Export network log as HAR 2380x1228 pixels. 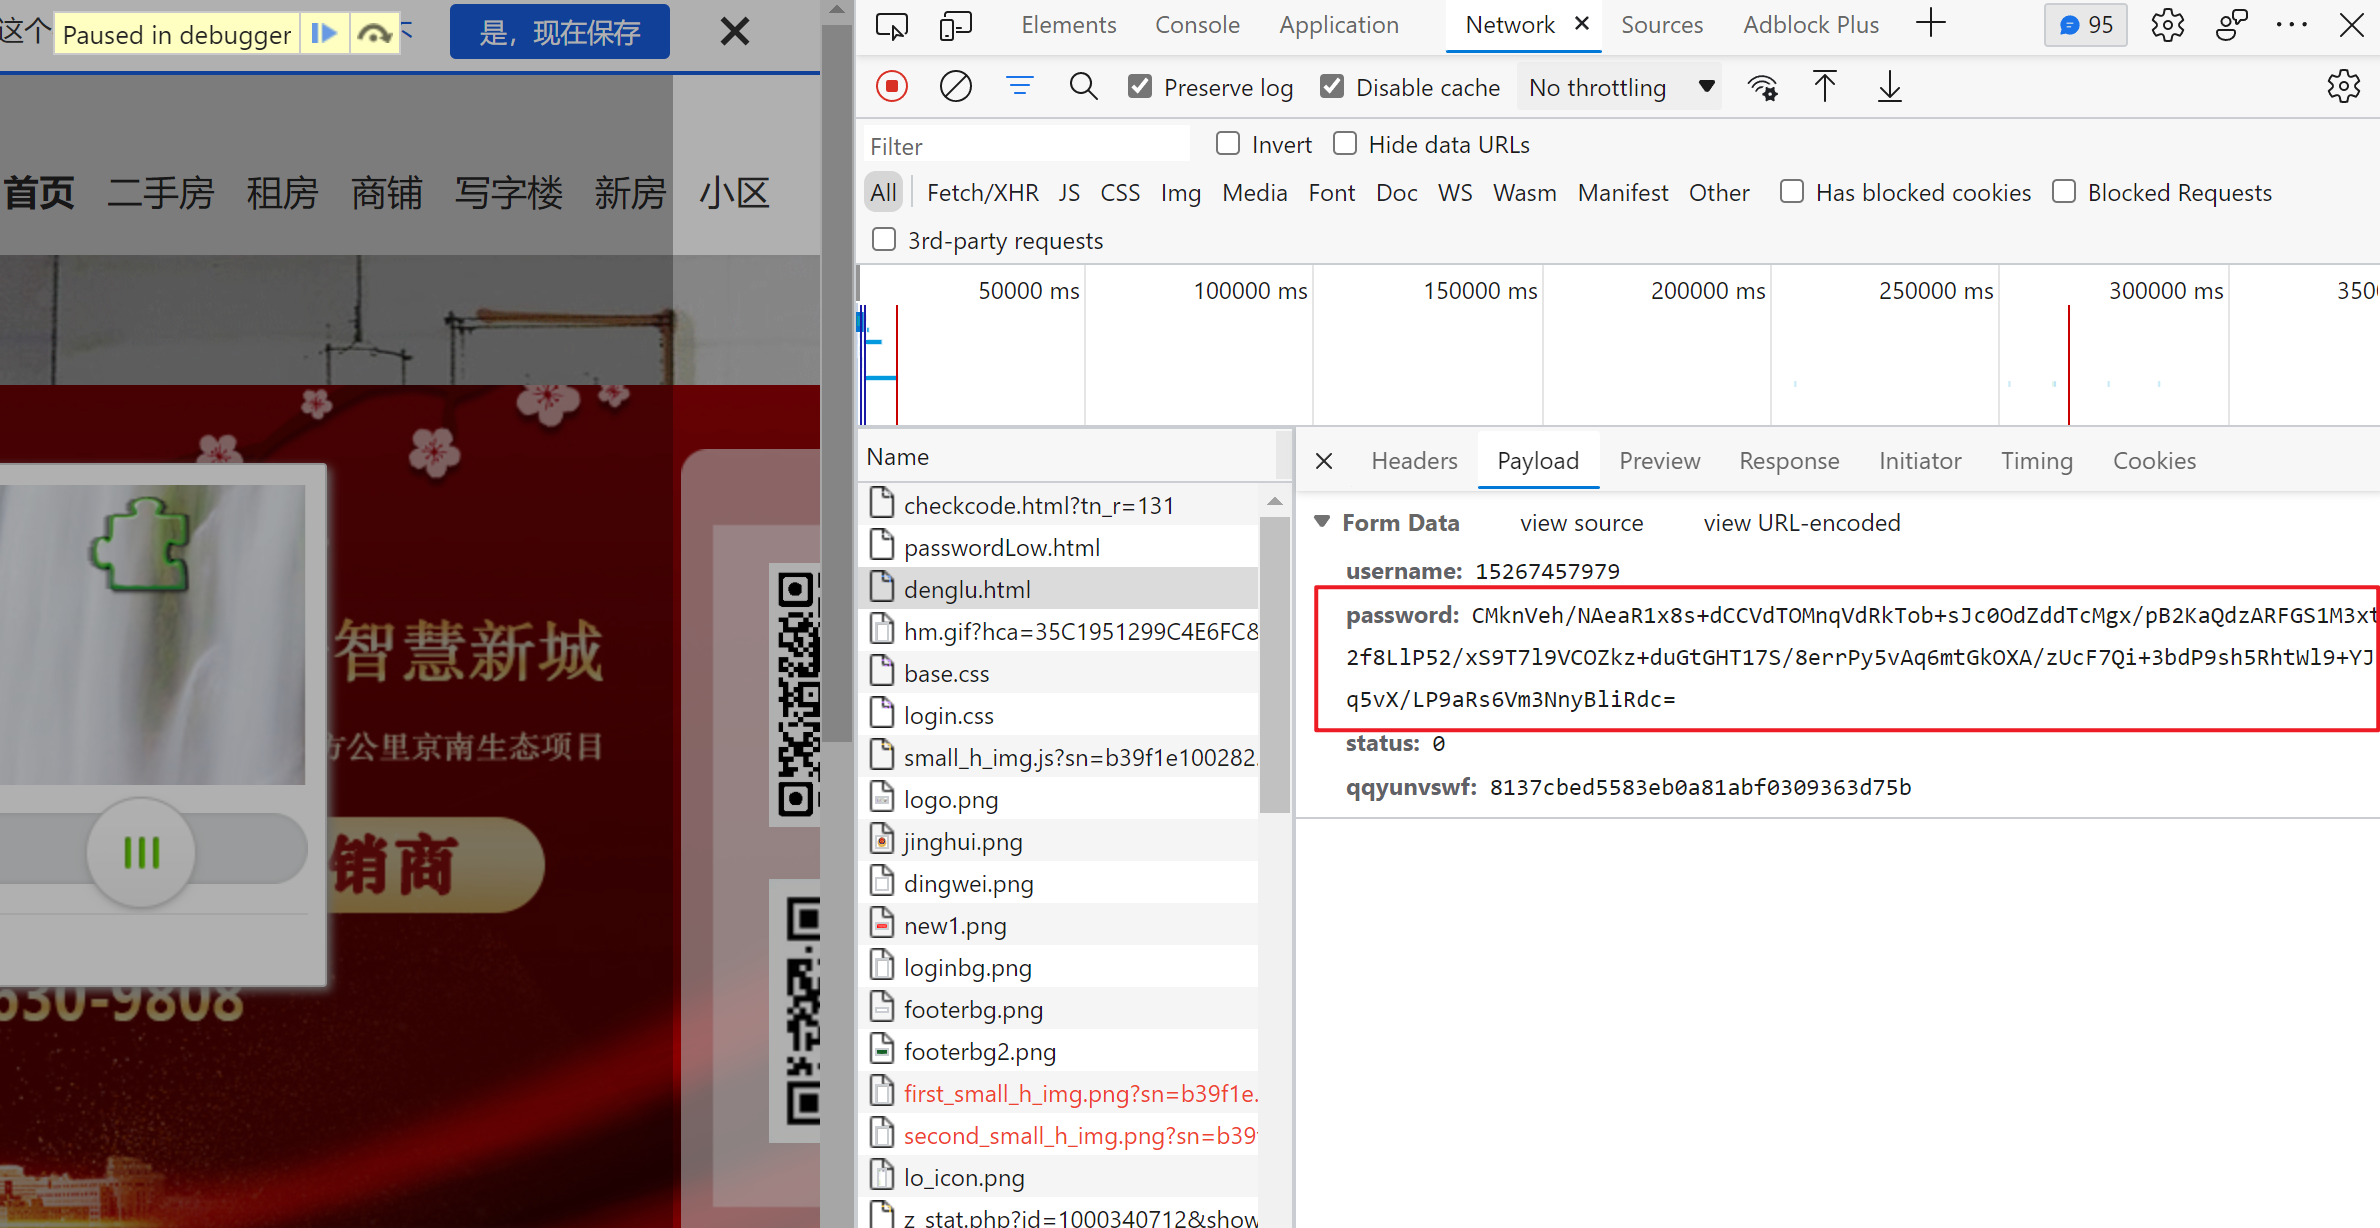[x=1889, y=86]
